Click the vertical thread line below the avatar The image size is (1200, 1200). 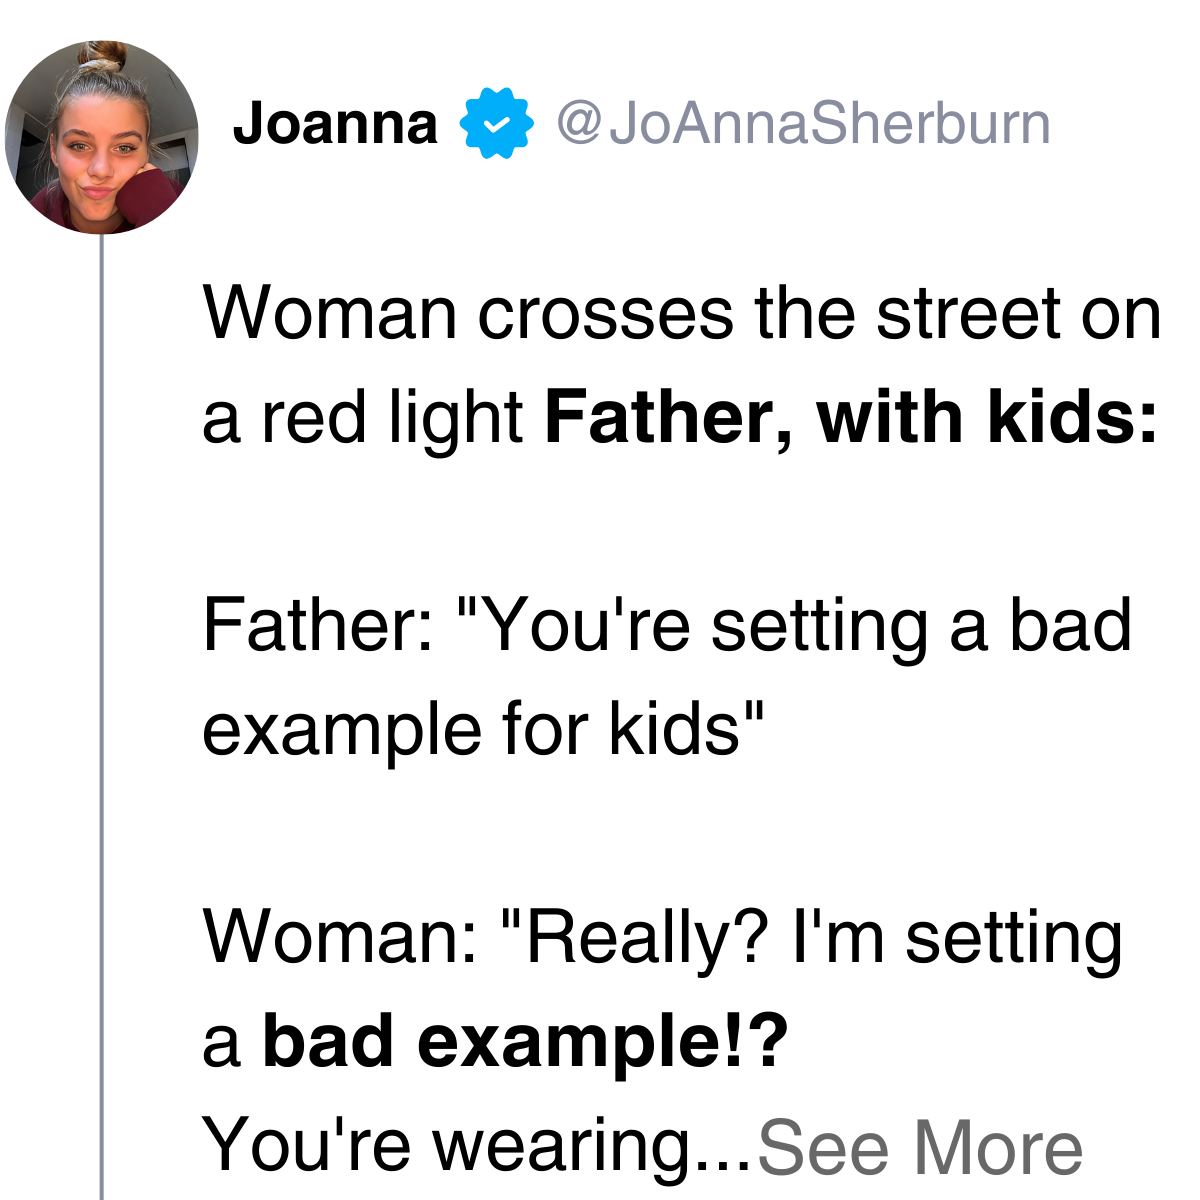tap(102, 717)
